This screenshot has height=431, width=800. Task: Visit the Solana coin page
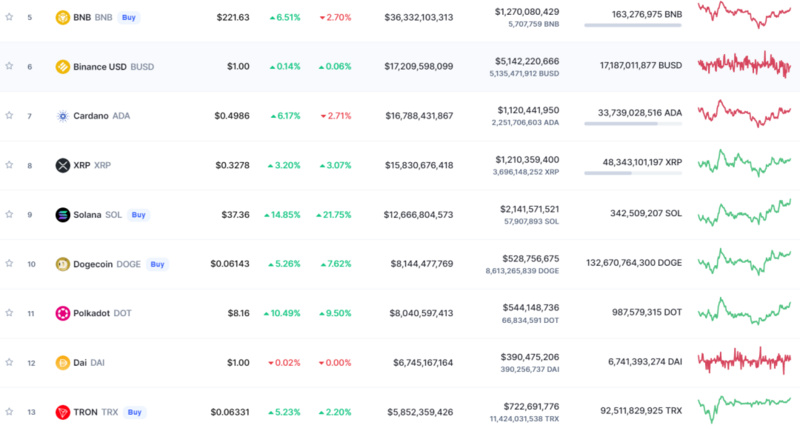click(x=97, y=215)
